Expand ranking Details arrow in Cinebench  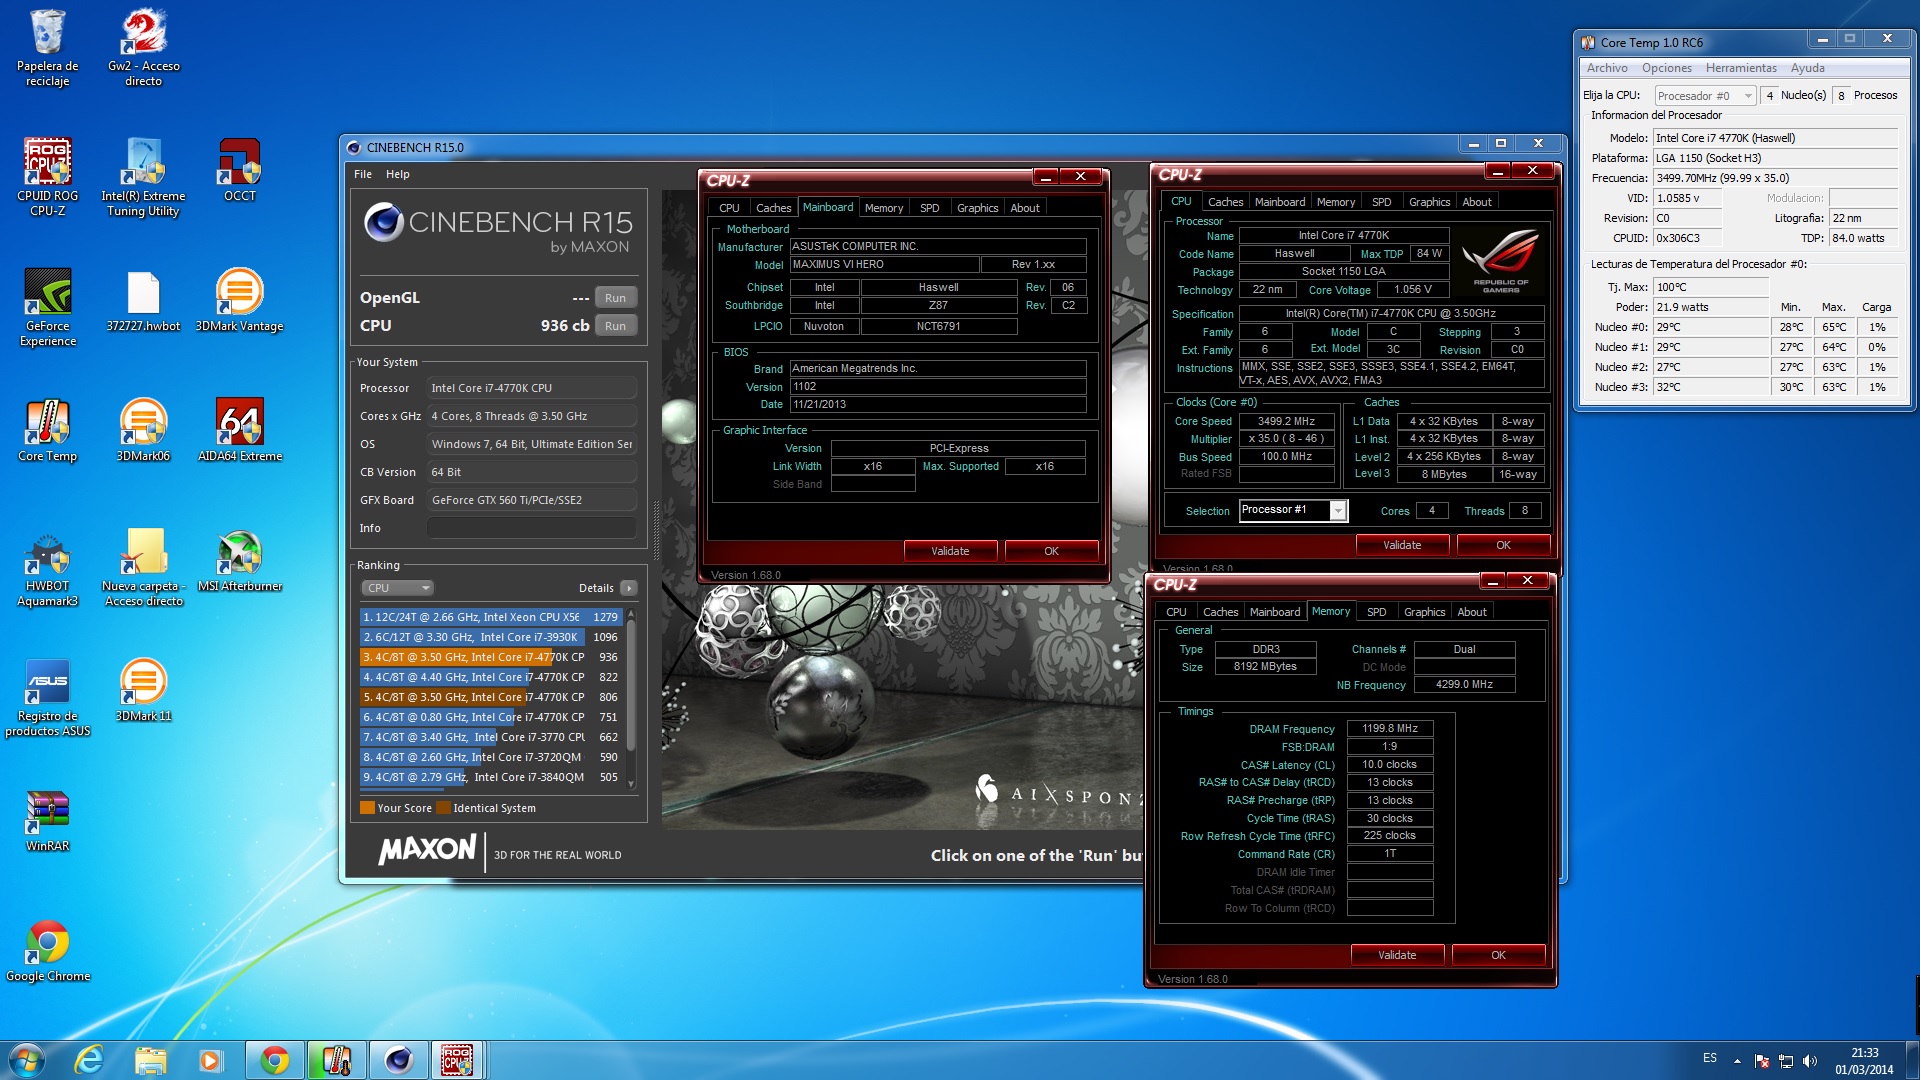point(628,588)
